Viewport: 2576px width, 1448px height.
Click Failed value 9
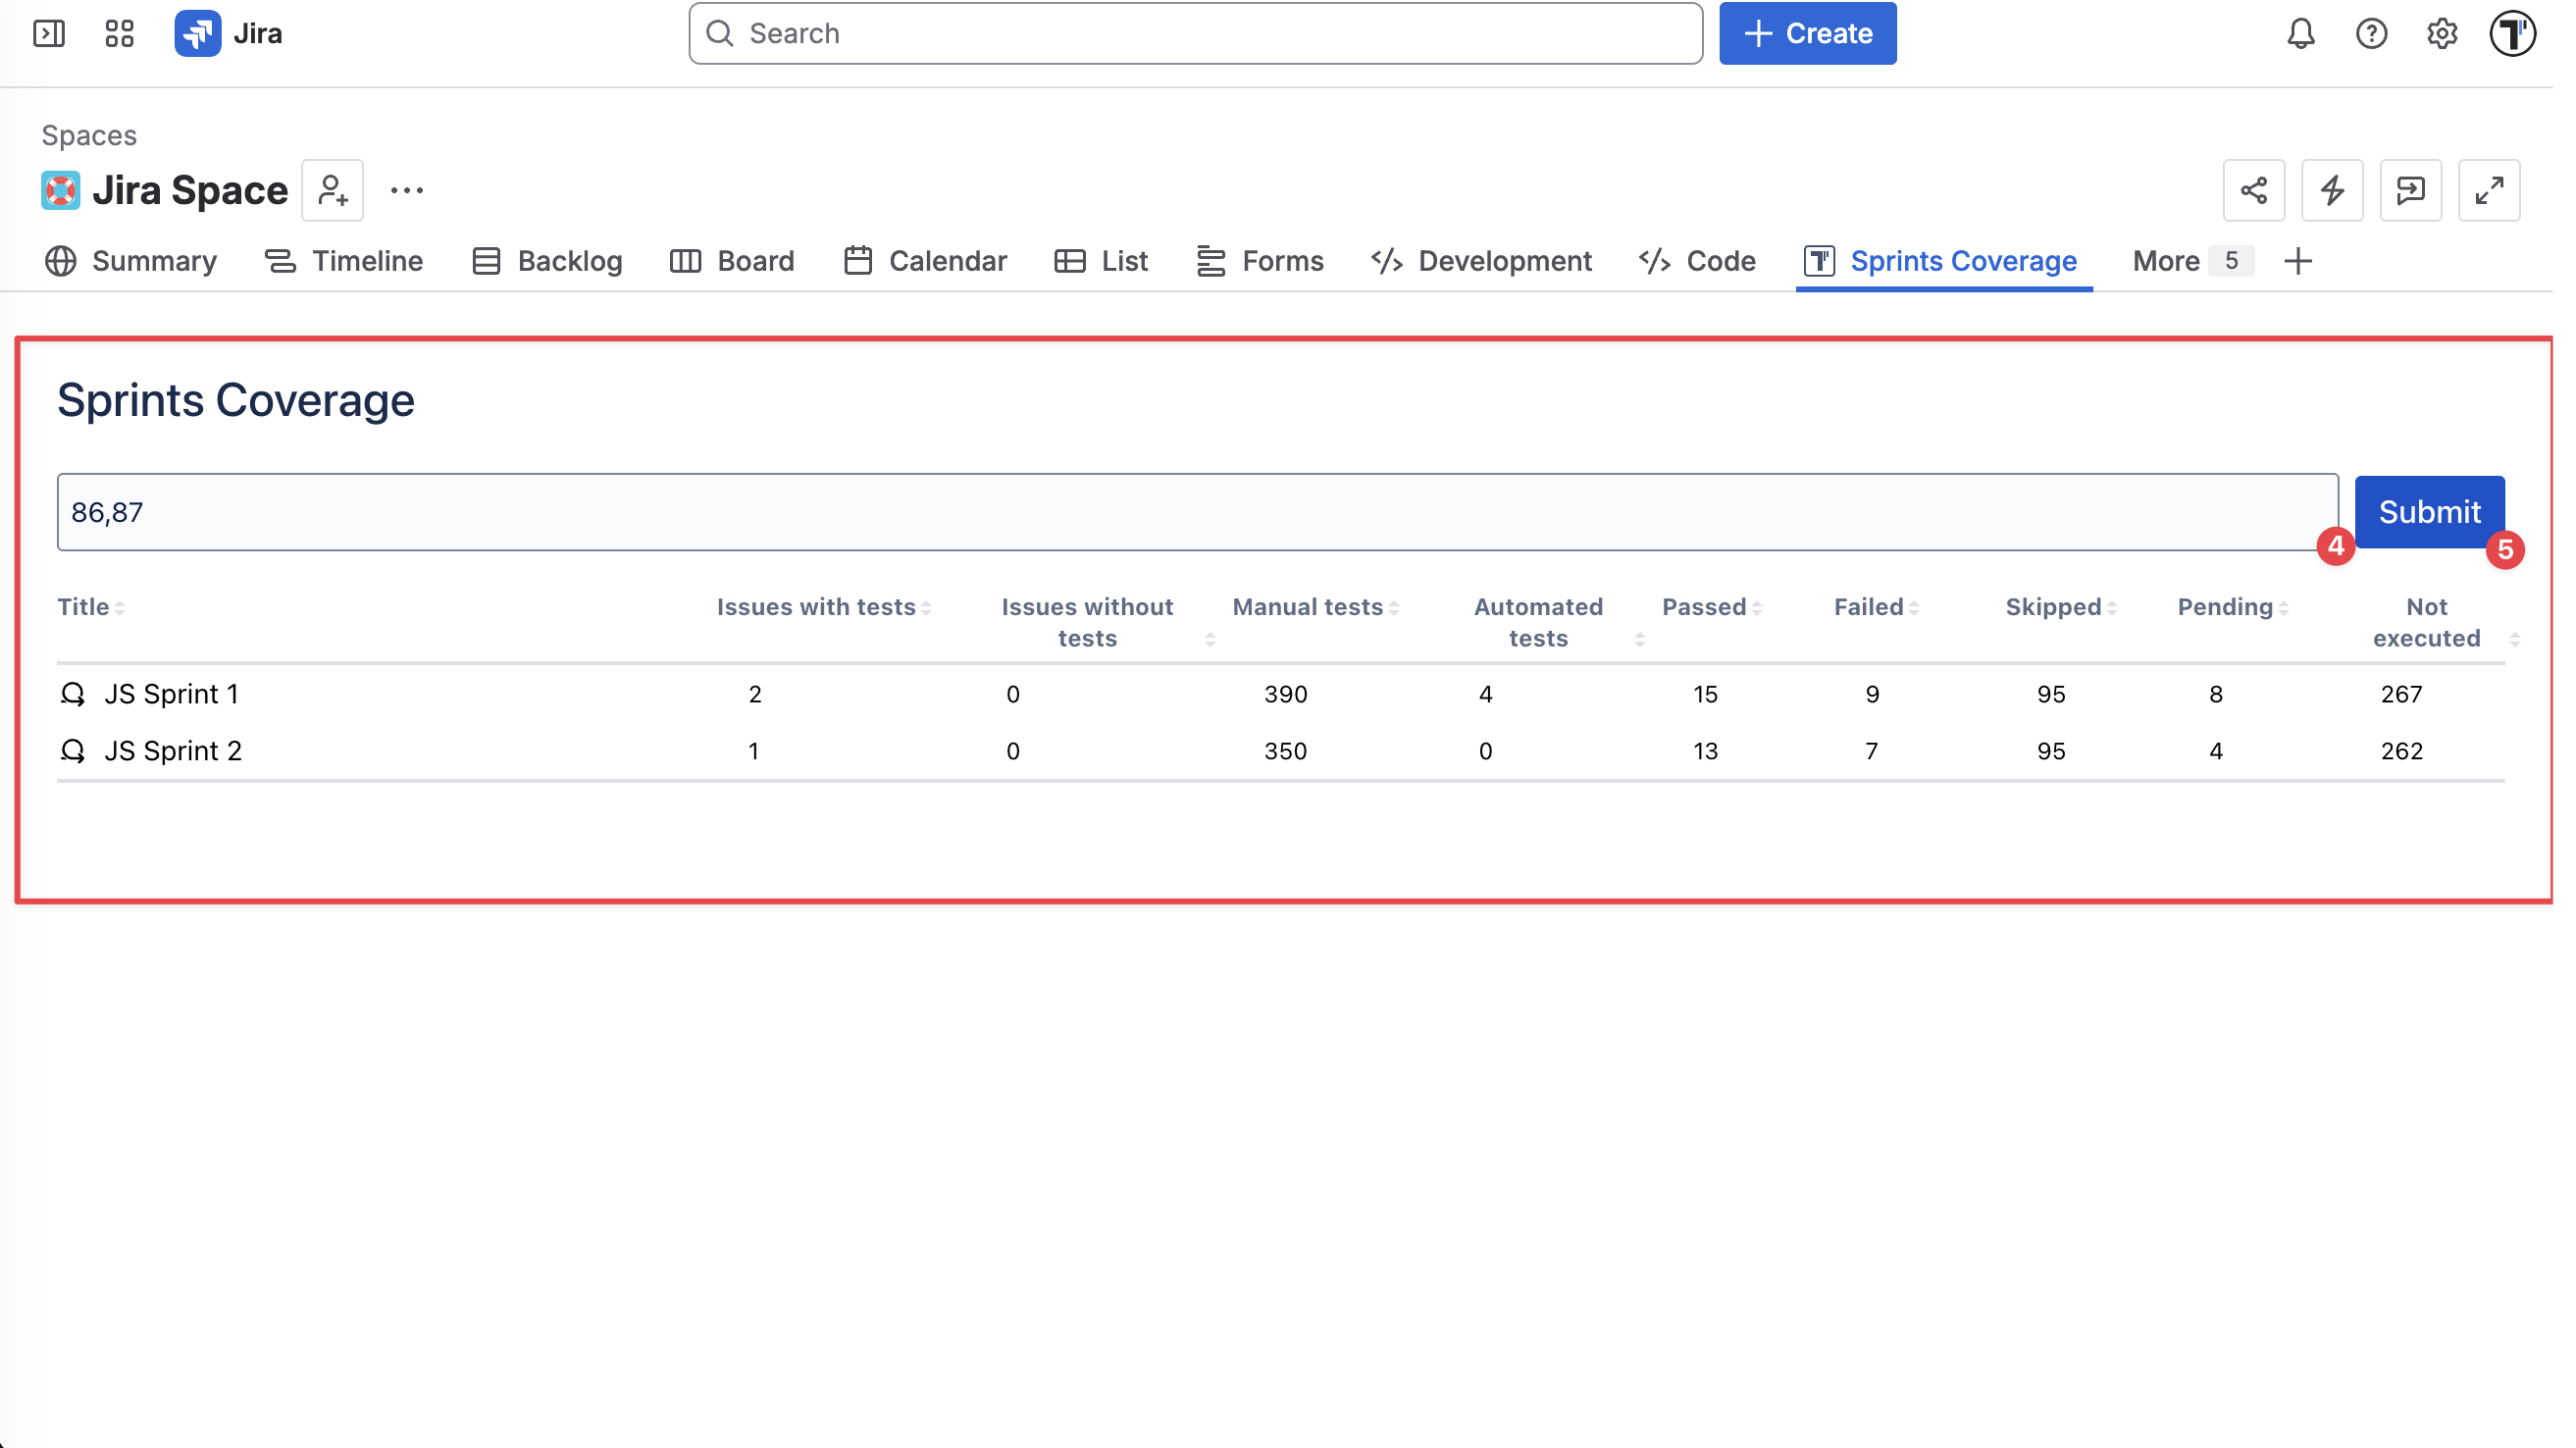tap(1873, 694)
